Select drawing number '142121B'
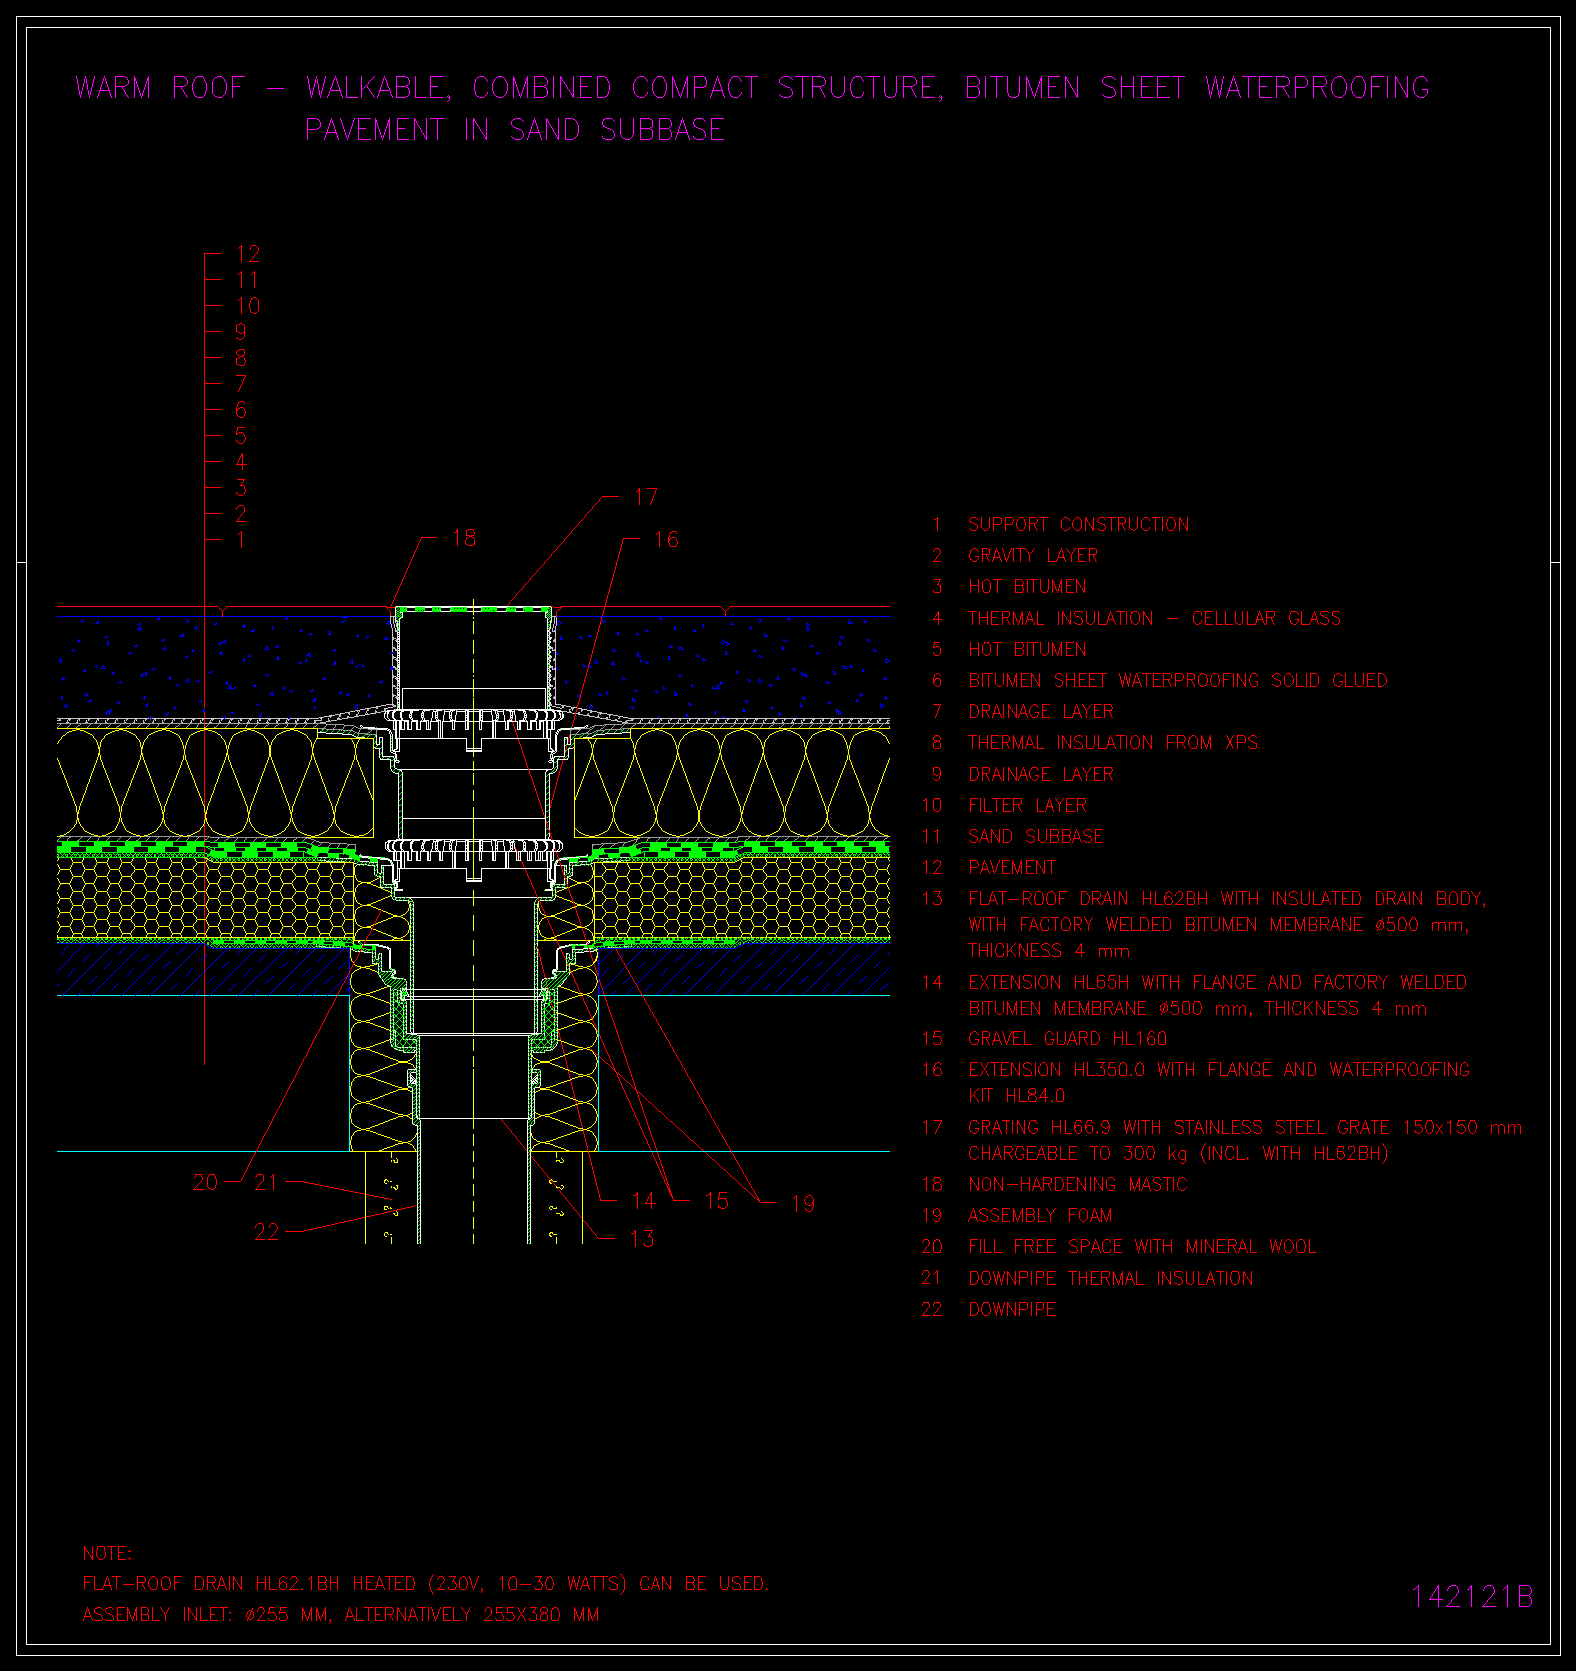 coord(1472,1597)
